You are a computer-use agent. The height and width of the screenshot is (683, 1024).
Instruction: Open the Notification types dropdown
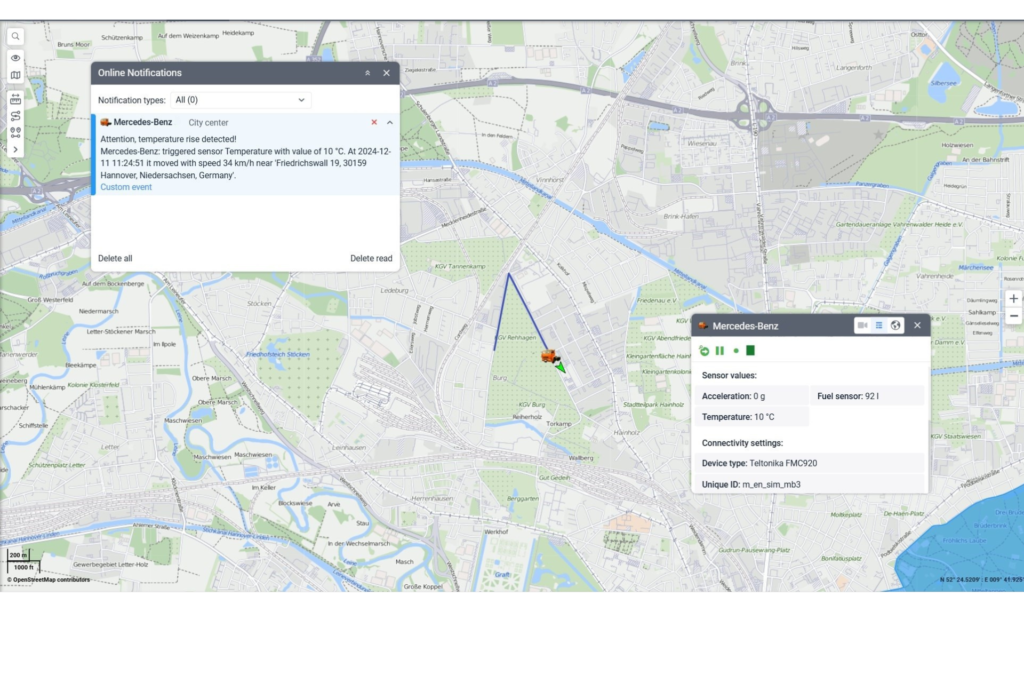(x=240, y=100)
